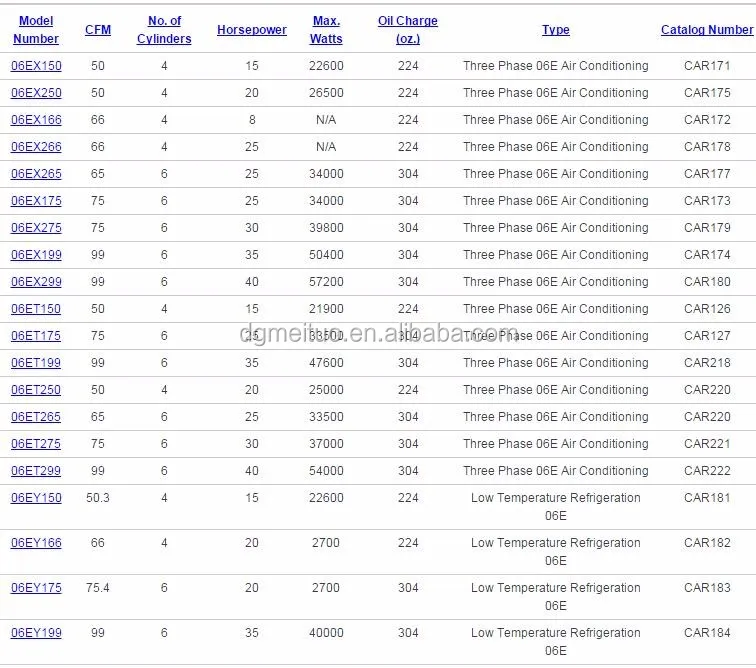This screenshot has width=756, height=668.
Task: Open the 06ET150 model link
Action: [x=36, y=309]
